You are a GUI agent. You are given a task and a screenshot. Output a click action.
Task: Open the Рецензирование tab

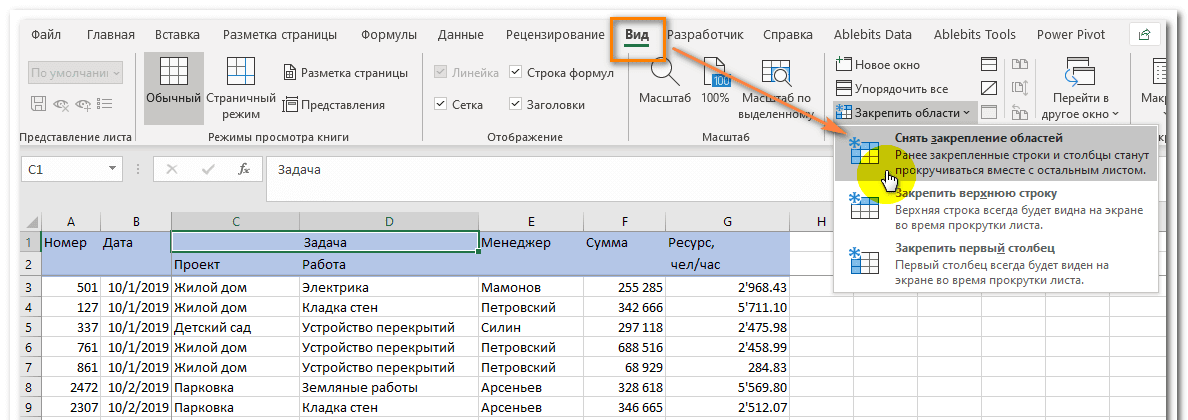click(555, 34)
